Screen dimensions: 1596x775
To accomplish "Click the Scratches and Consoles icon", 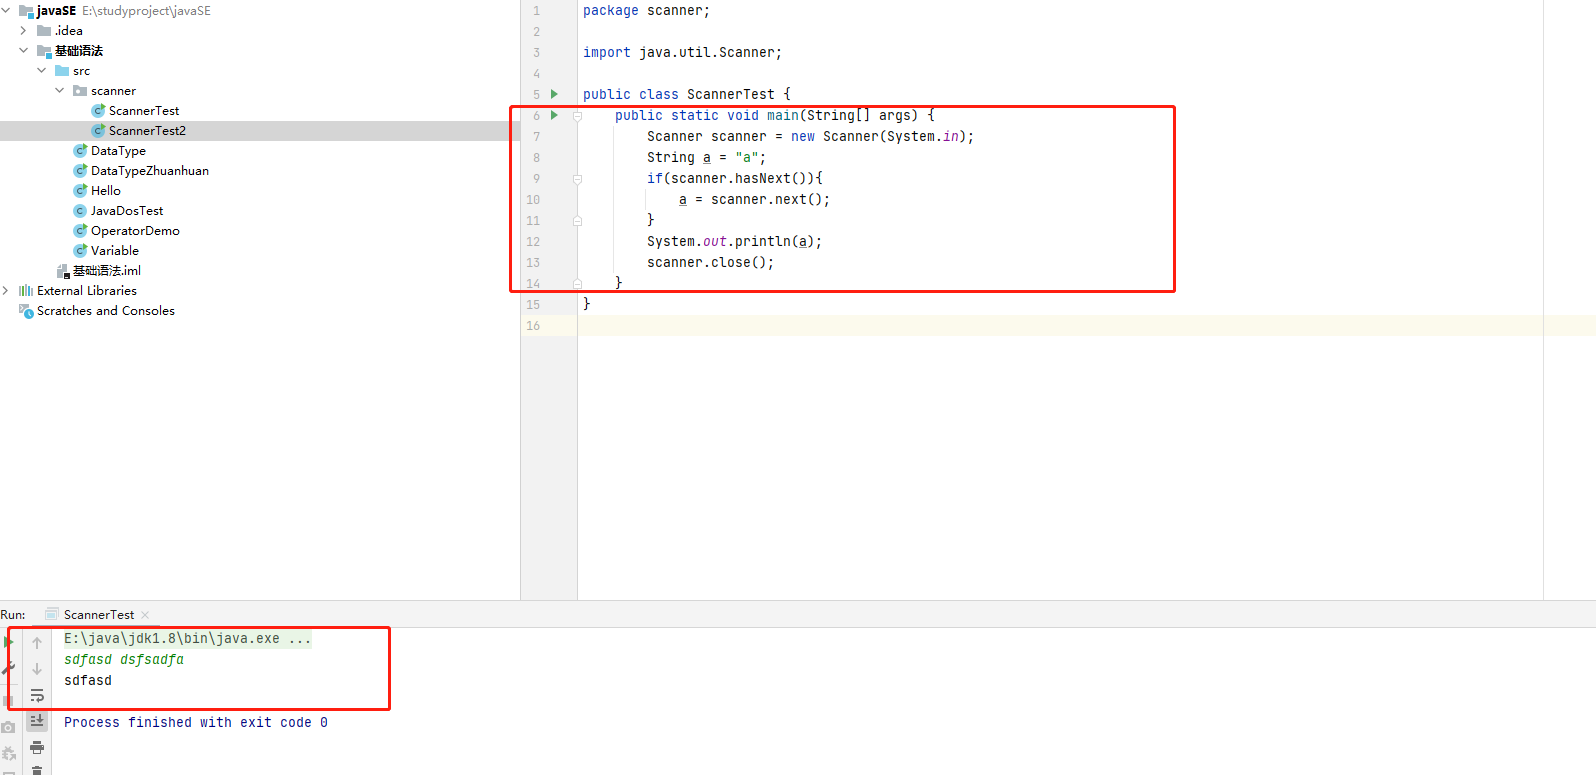I will (26, 311).
